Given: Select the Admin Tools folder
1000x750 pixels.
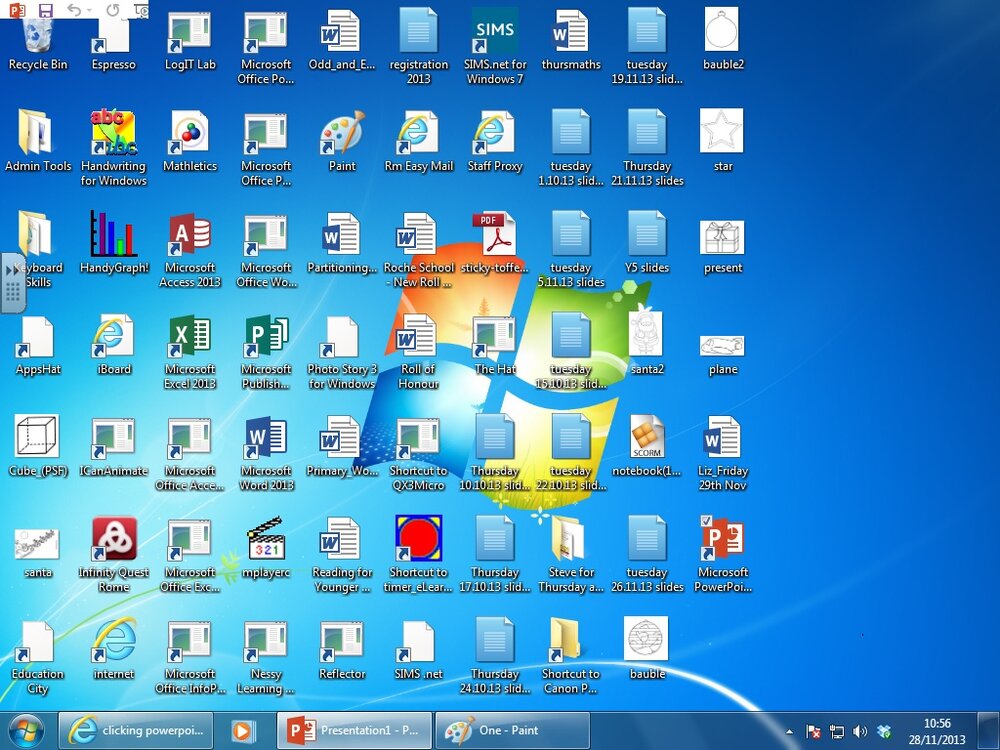Looking at the screenshot, I should pyautogui.click(x=35, y=132).
